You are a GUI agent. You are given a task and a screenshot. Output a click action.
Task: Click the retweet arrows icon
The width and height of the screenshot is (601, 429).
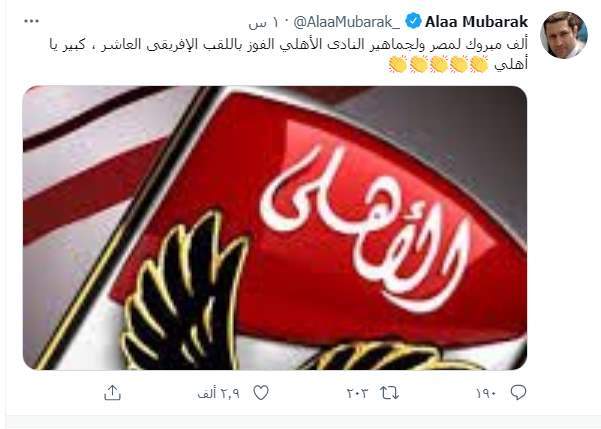click(389, 393)
